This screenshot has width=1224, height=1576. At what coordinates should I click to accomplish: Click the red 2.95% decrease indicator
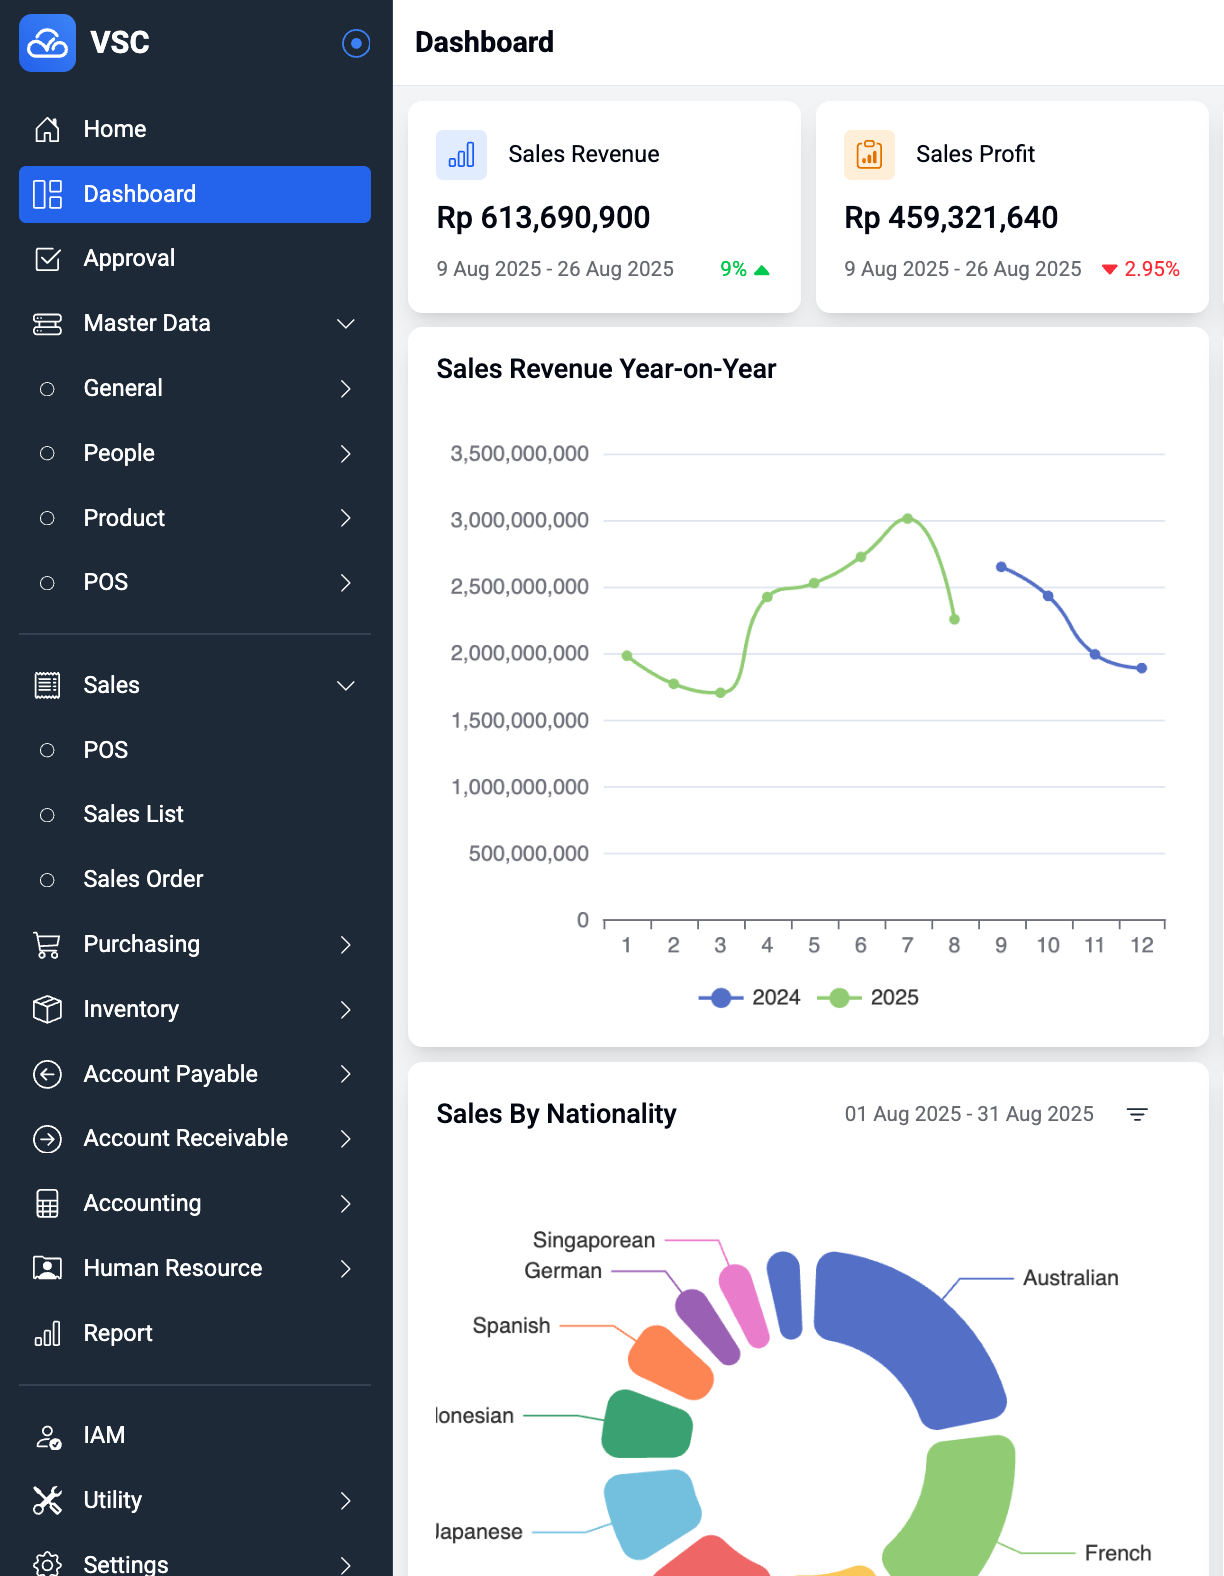coord(1140,269)
